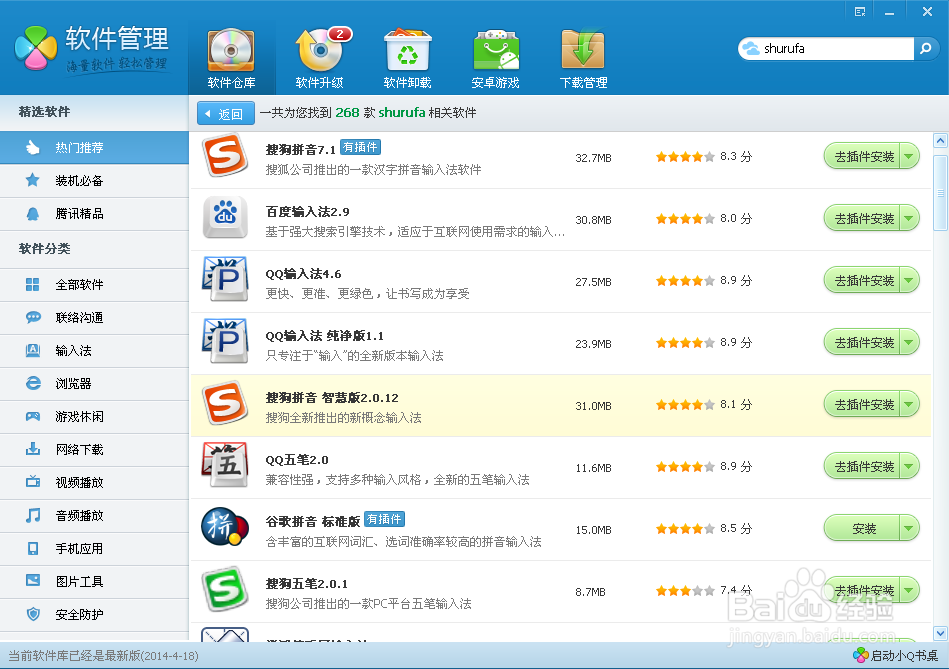The height and width of the screenshot is (669, 949).
Task: Click the scrollbar down arrow
Action: coord(940,633)
